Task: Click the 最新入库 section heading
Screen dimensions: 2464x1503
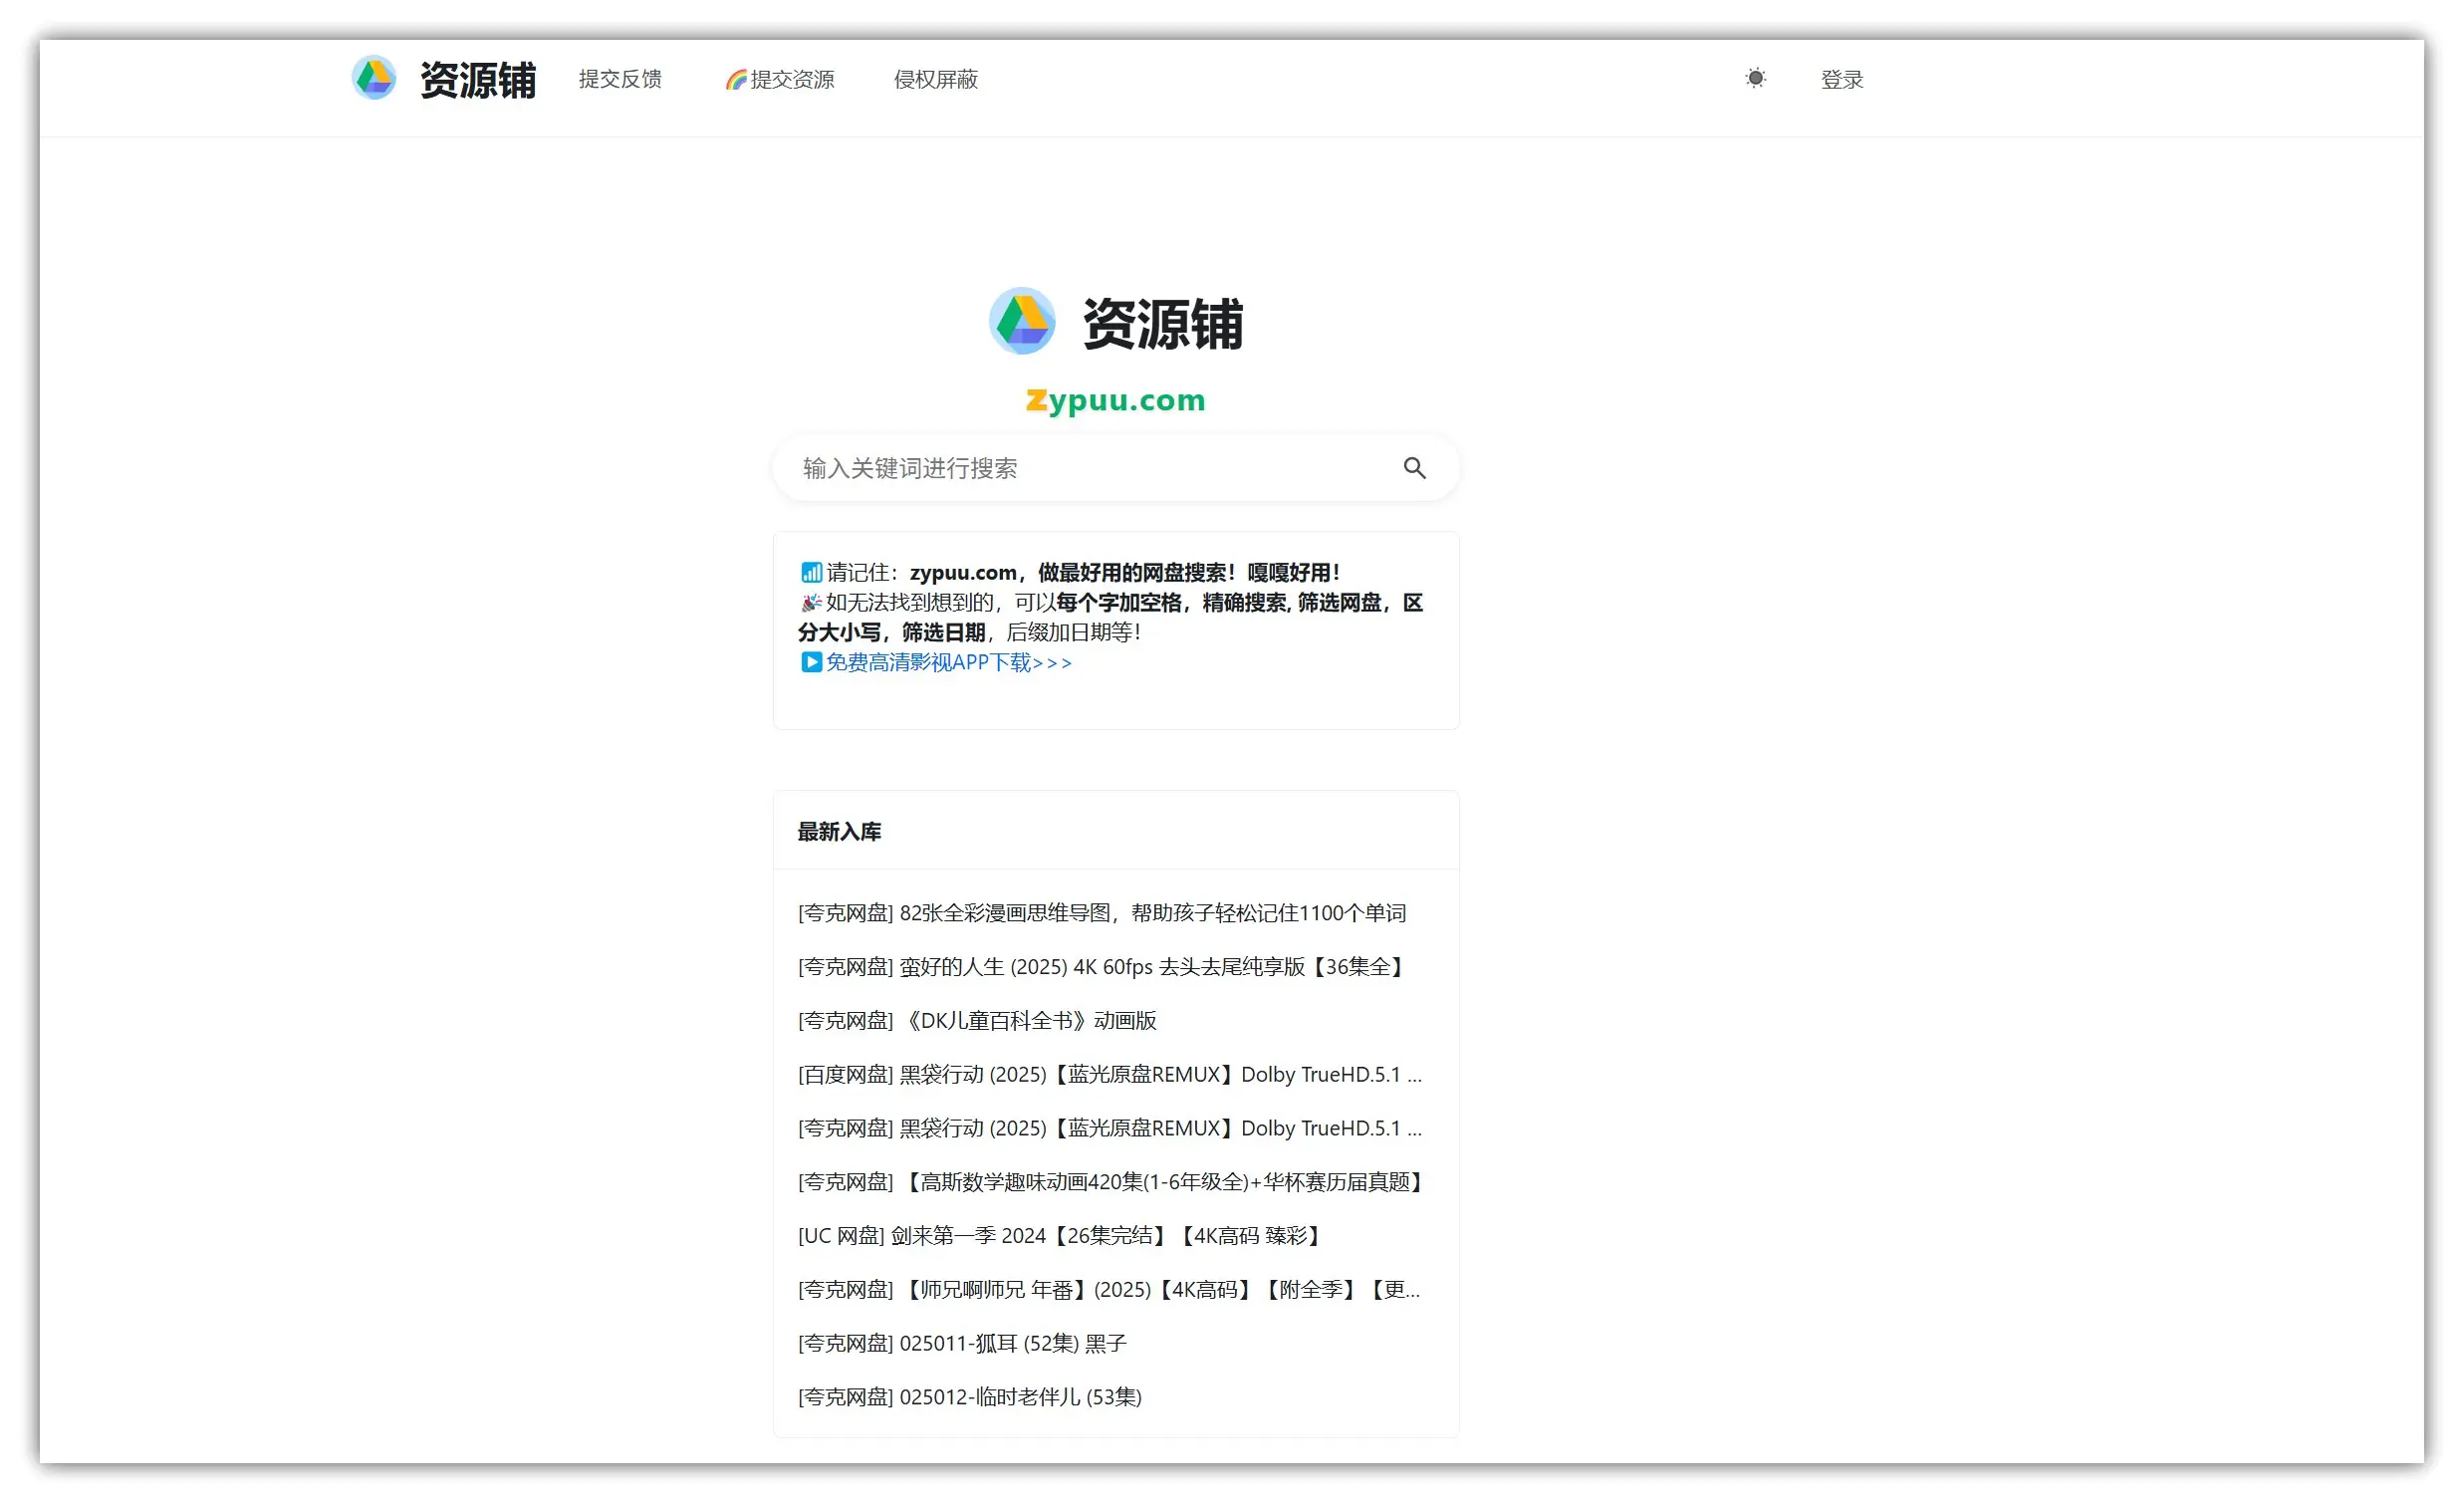Action: click(x=839, y=832)
